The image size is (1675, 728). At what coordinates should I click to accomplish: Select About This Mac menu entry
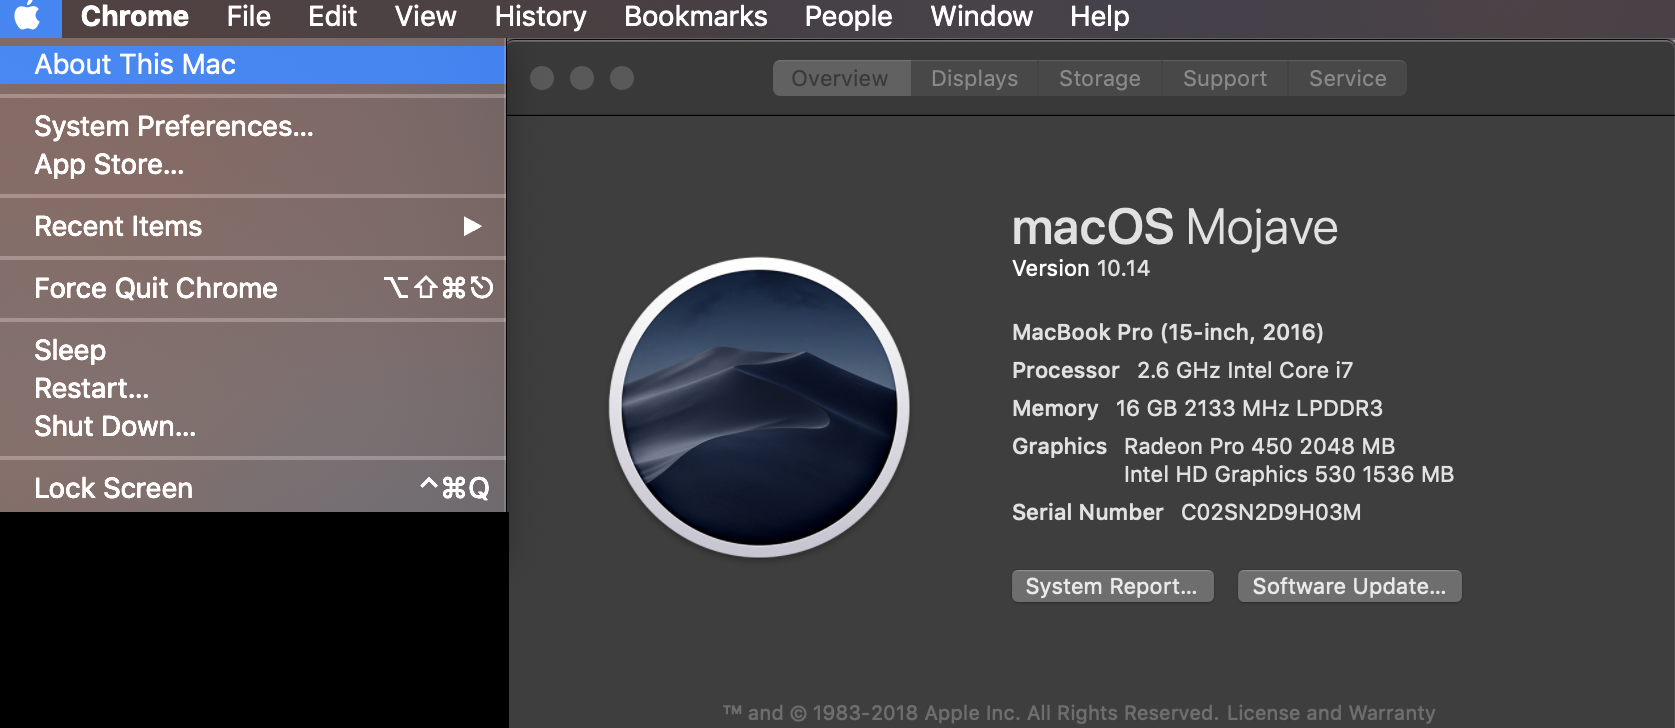[x=135, y=65]
